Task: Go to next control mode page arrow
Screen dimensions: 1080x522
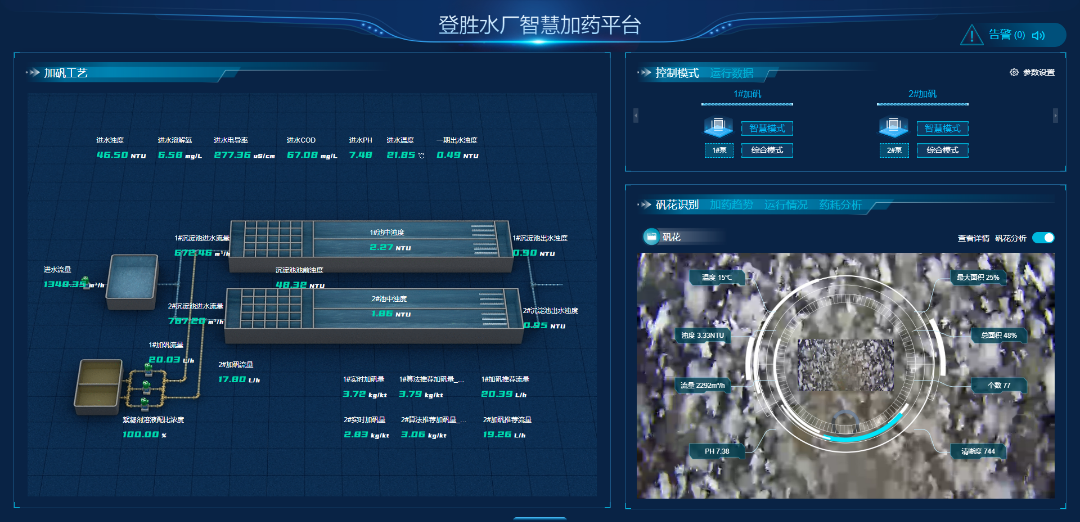Action: (1055, 115)
